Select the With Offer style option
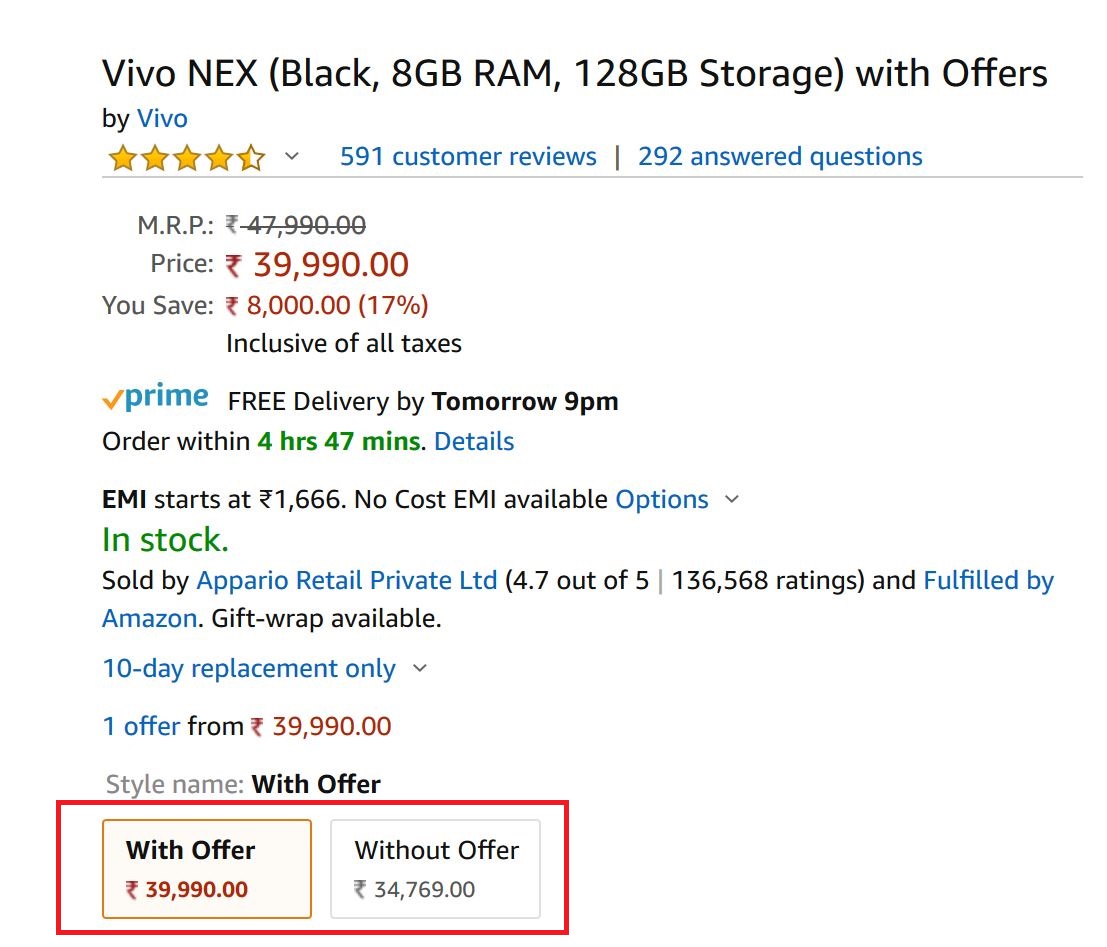The height and width of the screenshot is (947, 1107). click(x=207, y=869)
